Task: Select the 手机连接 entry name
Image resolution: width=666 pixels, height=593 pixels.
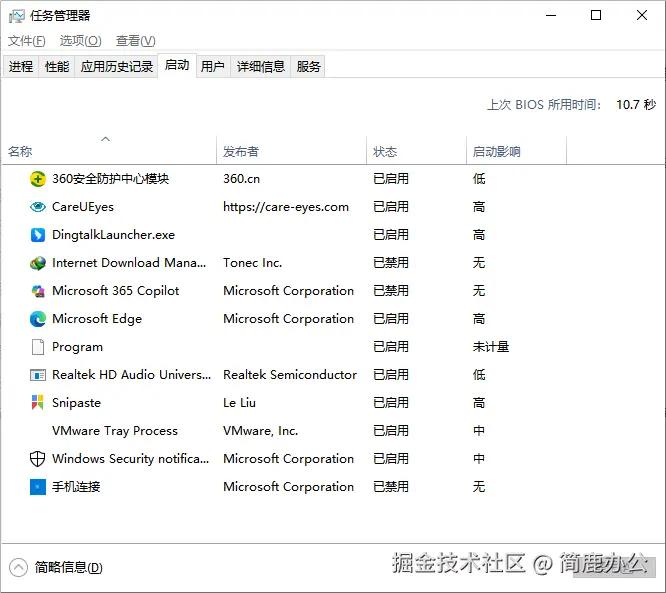Action: (x=76, y=487)
